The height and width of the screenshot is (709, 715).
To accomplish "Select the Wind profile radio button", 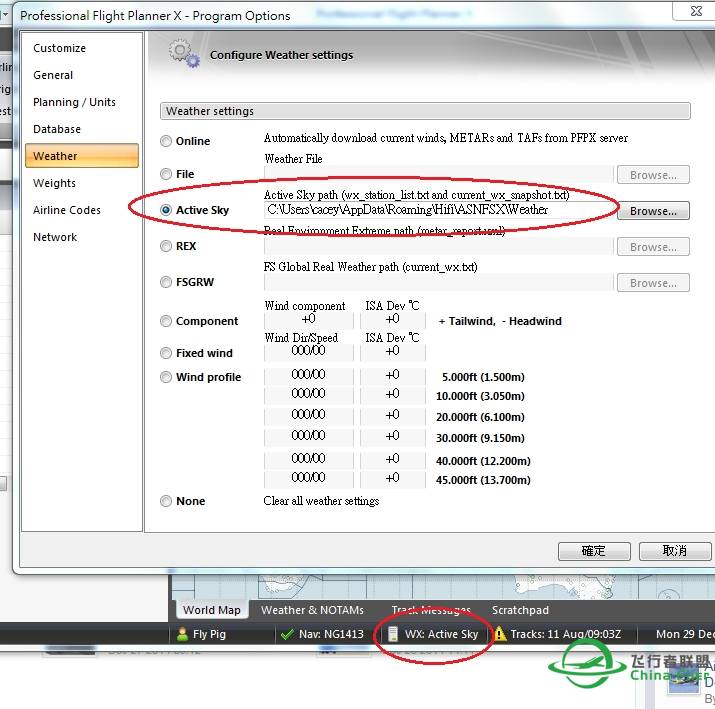I will tap(166, 377).
